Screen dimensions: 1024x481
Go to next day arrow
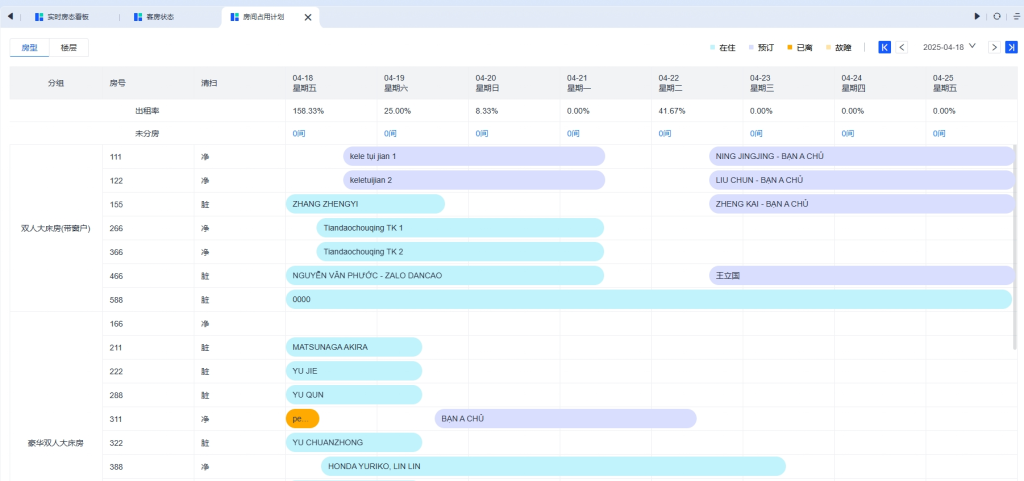click(x=994, y=47)
